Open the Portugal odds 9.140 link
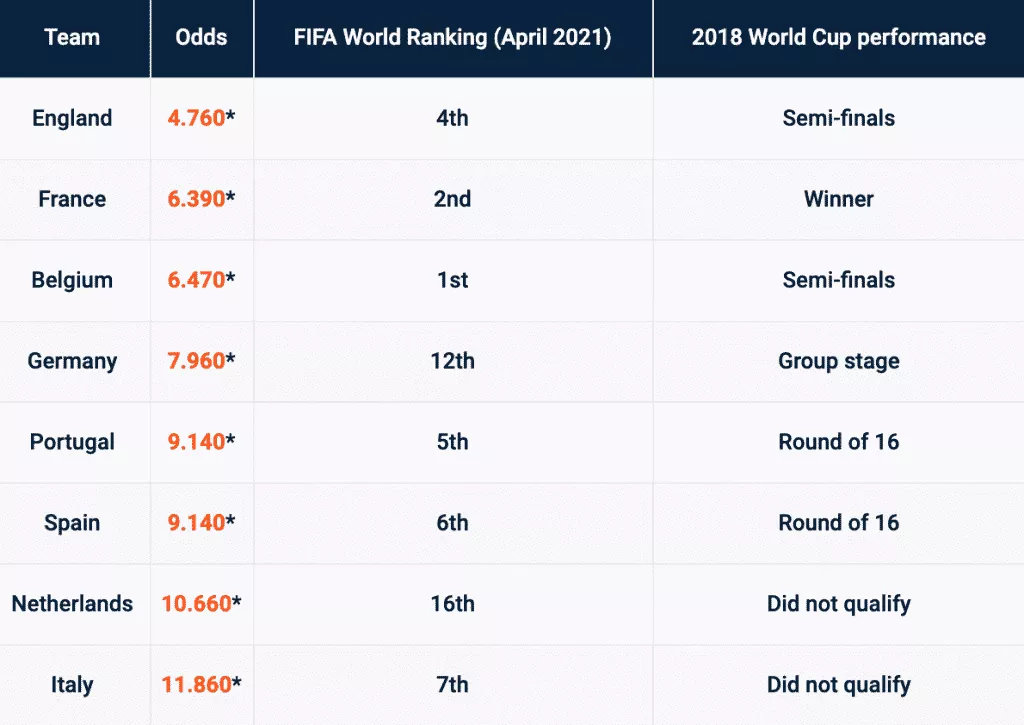The height and width of the screenshot is (725, 1024). pyautogui.click(x=196, y=442)
